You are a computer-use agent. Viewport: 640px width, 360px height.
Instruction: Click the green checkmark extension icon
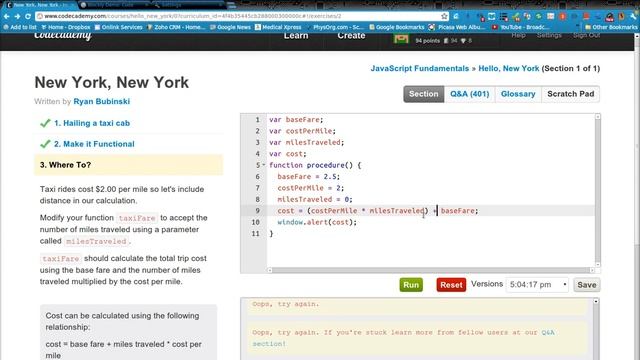click(x=516, y=16)
